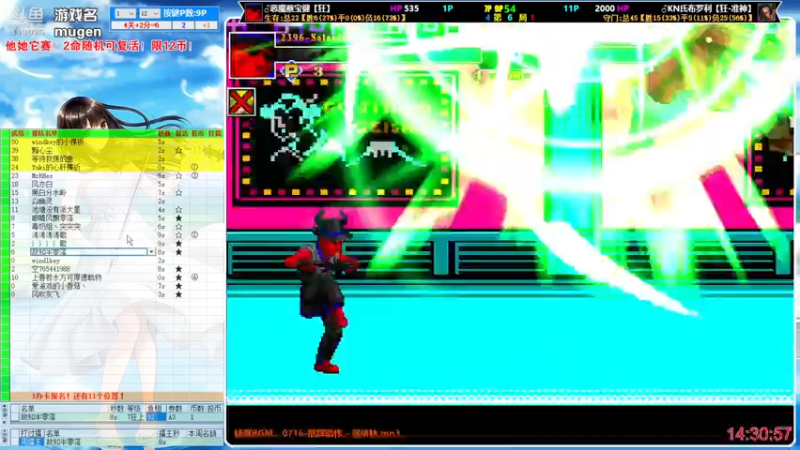The image size is (800, 450).
Task: Click the circled number in score 23 row
Action: click(x=194, y=176)
